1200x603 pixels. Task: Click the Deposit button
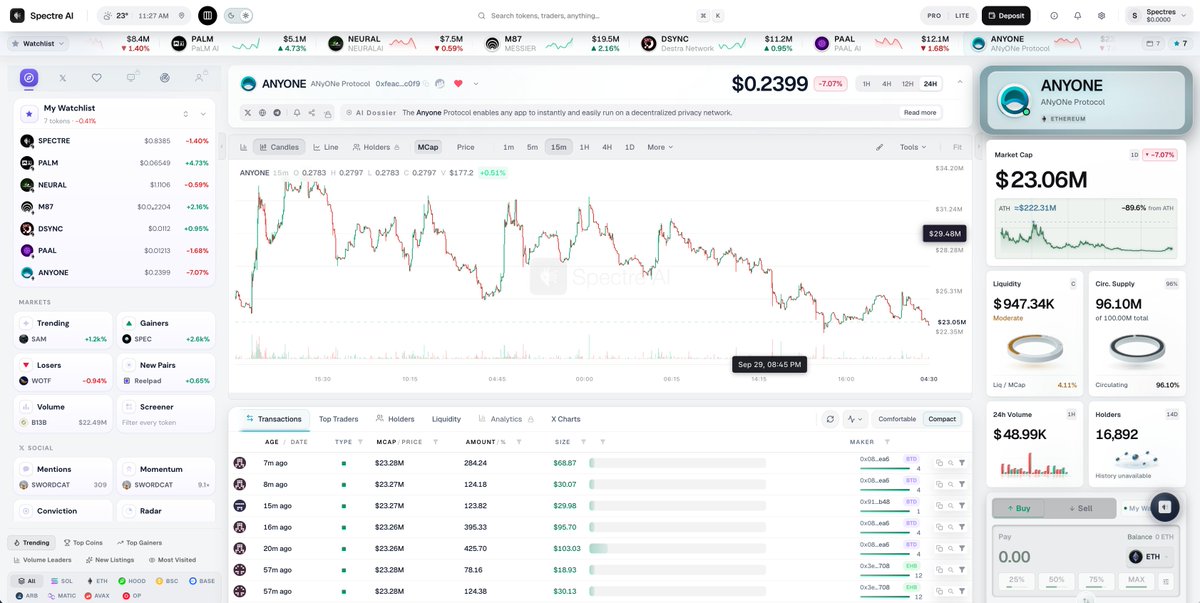tap(1006, 16)
